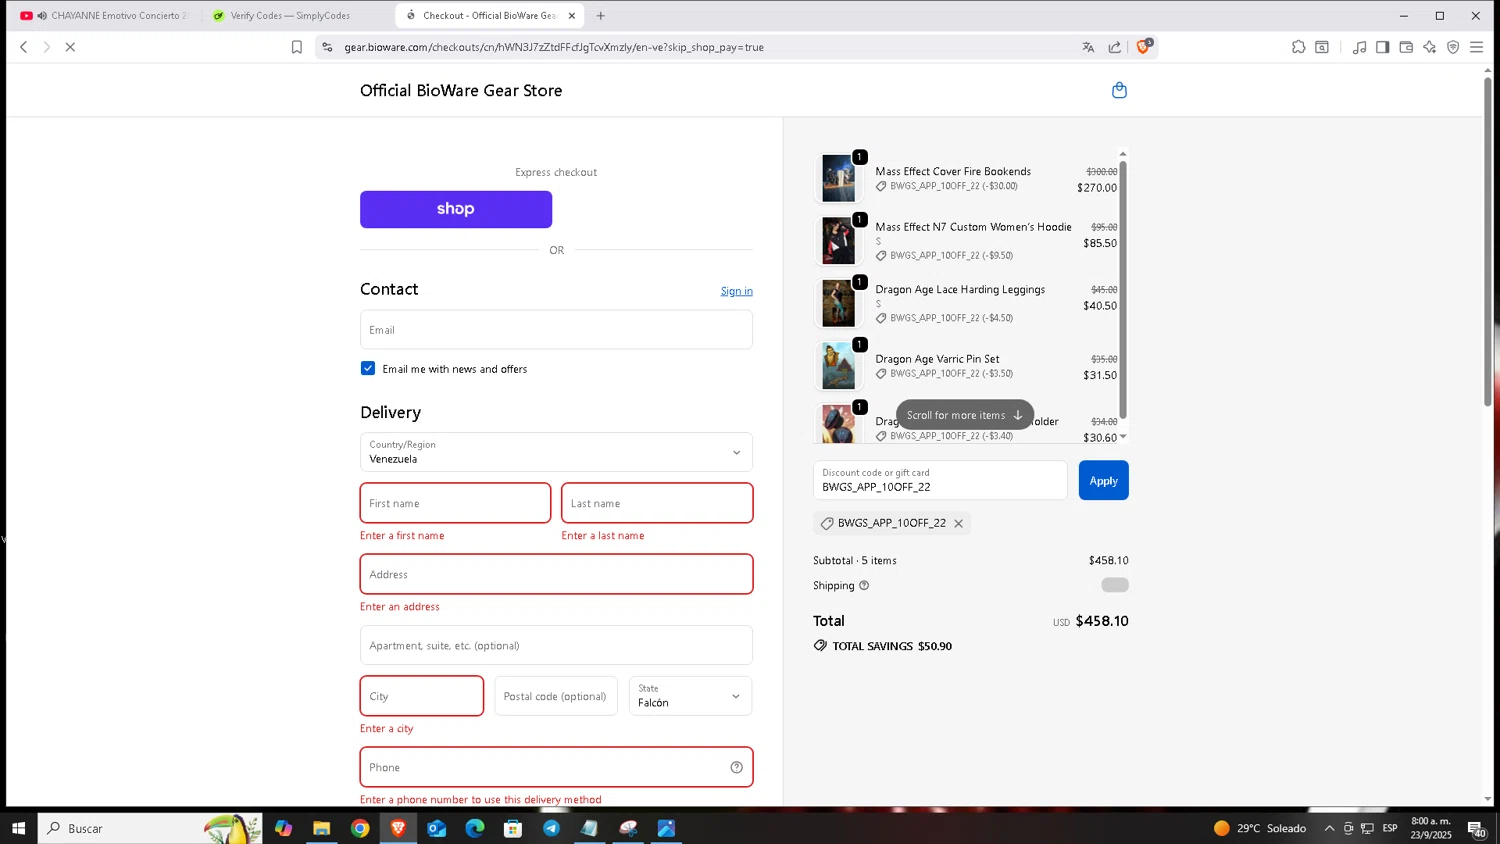Open the Leo AI sparkle icon
This screenshot has height=844, width=1500.
[1429, 47]
